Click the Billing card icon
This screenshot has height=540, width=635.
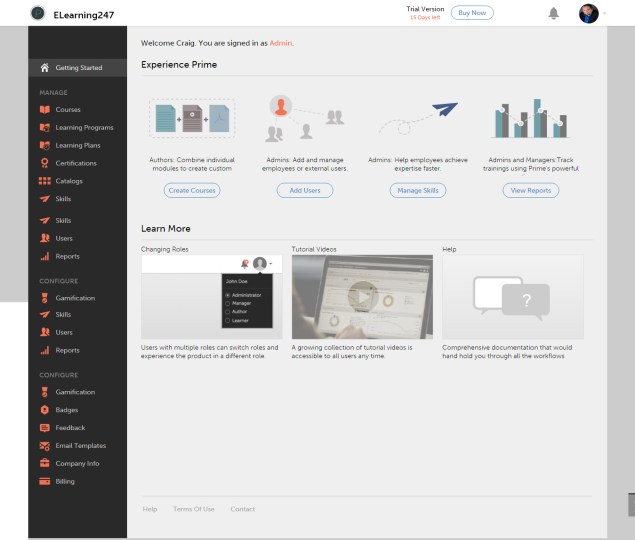coord(44,482)
